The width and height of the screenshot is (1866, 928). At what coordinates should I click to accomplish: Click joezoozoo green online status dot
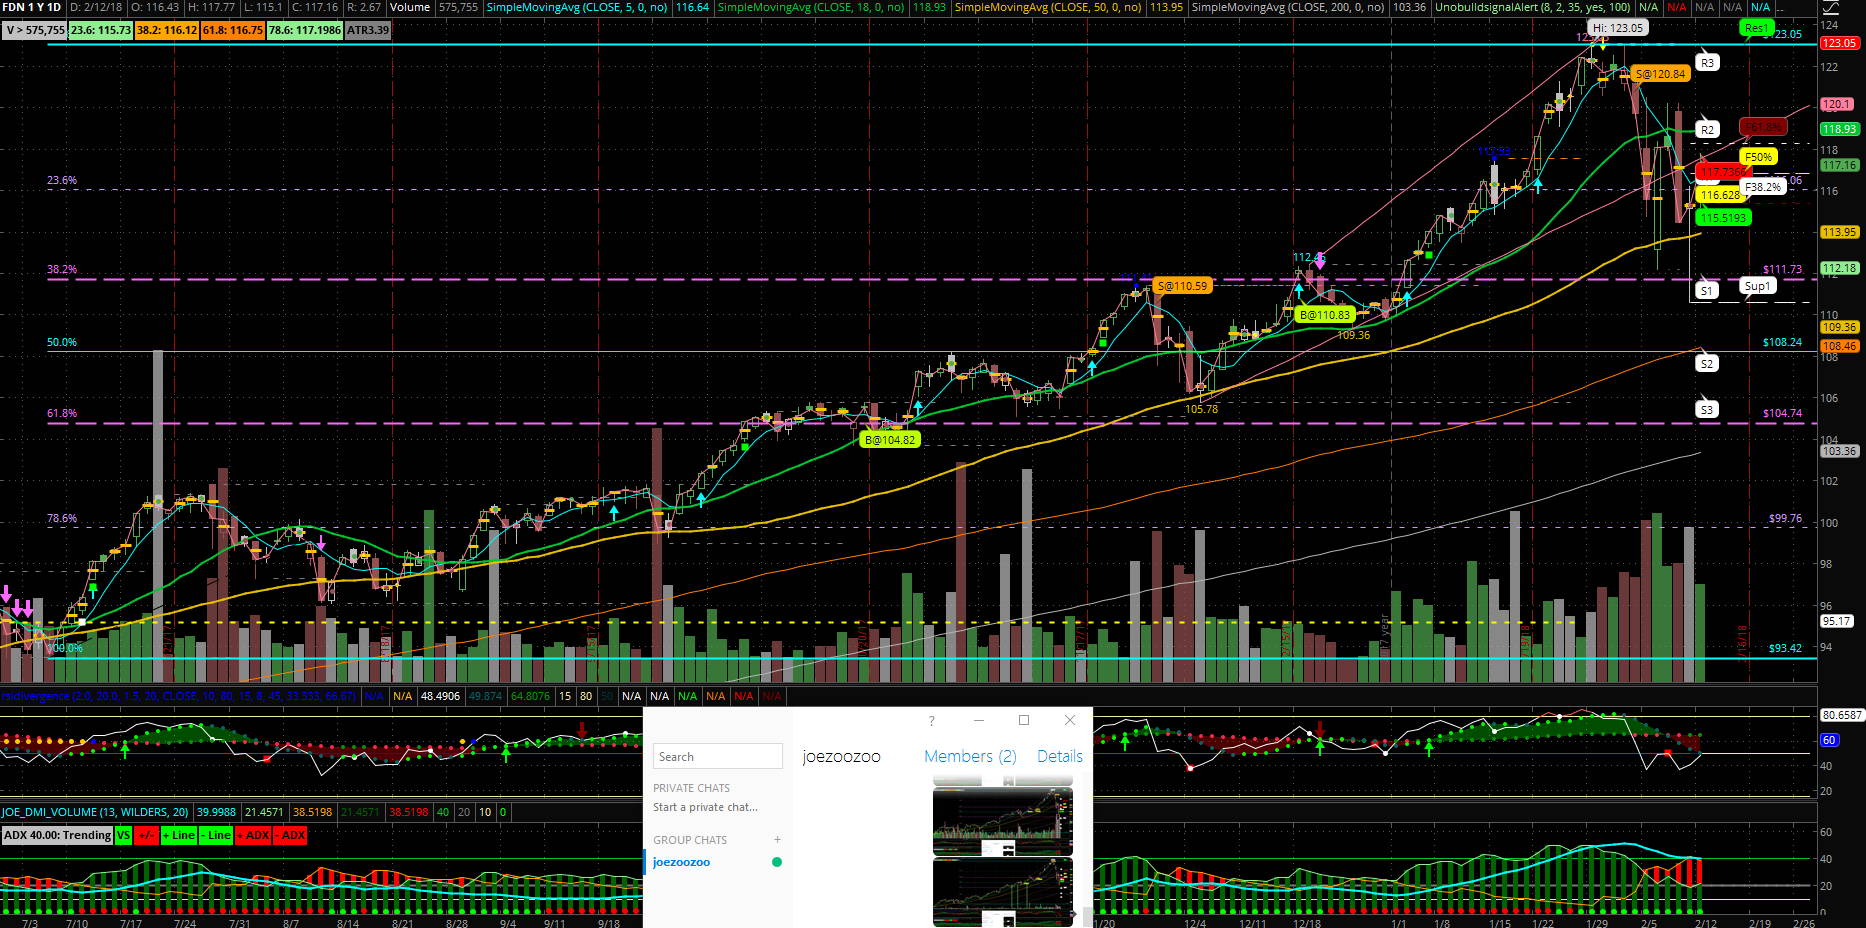(777, 862)
